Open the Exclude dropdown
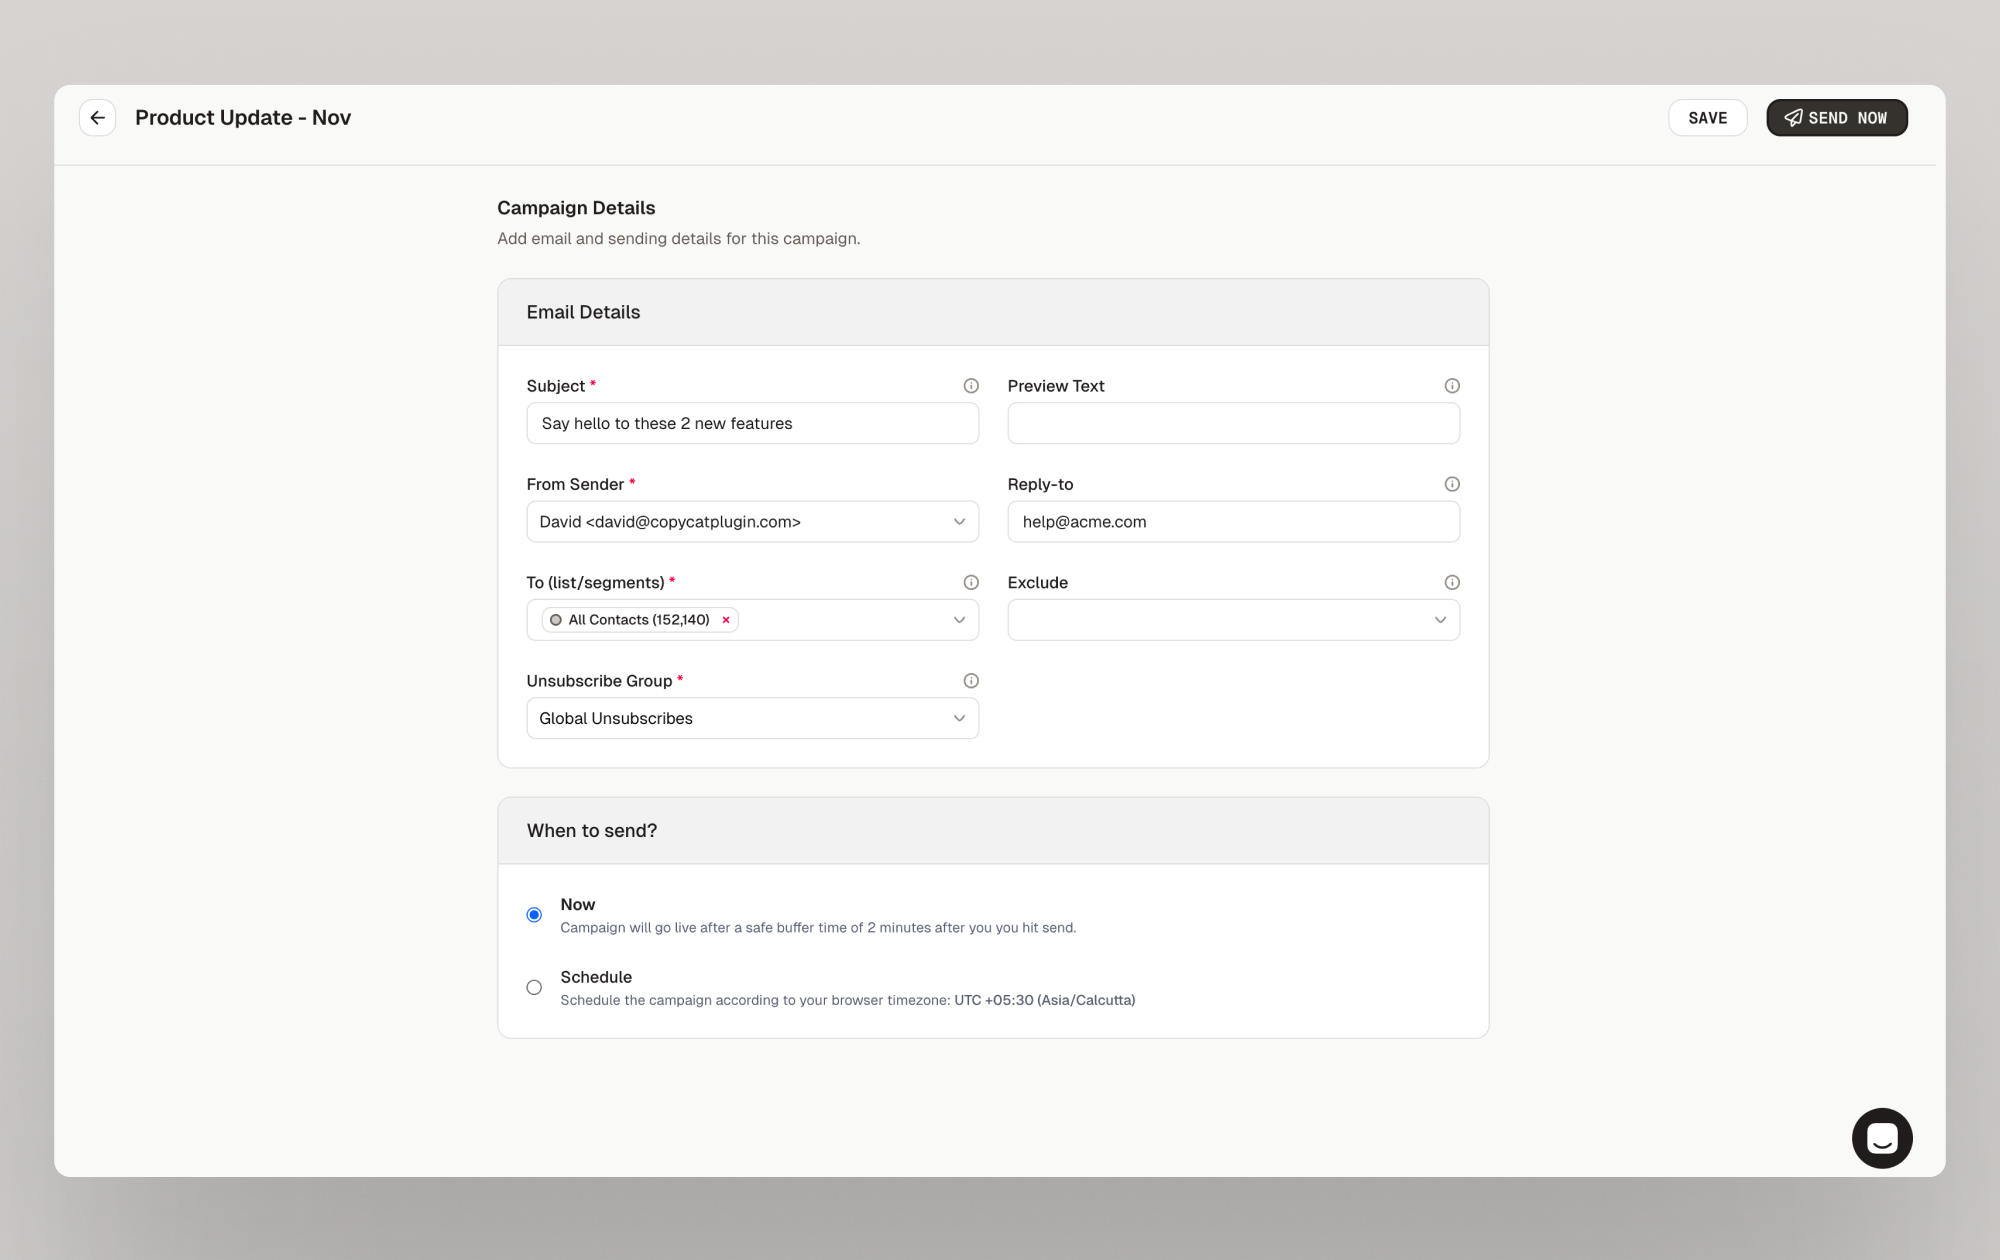 click(x=1233, y=620)
